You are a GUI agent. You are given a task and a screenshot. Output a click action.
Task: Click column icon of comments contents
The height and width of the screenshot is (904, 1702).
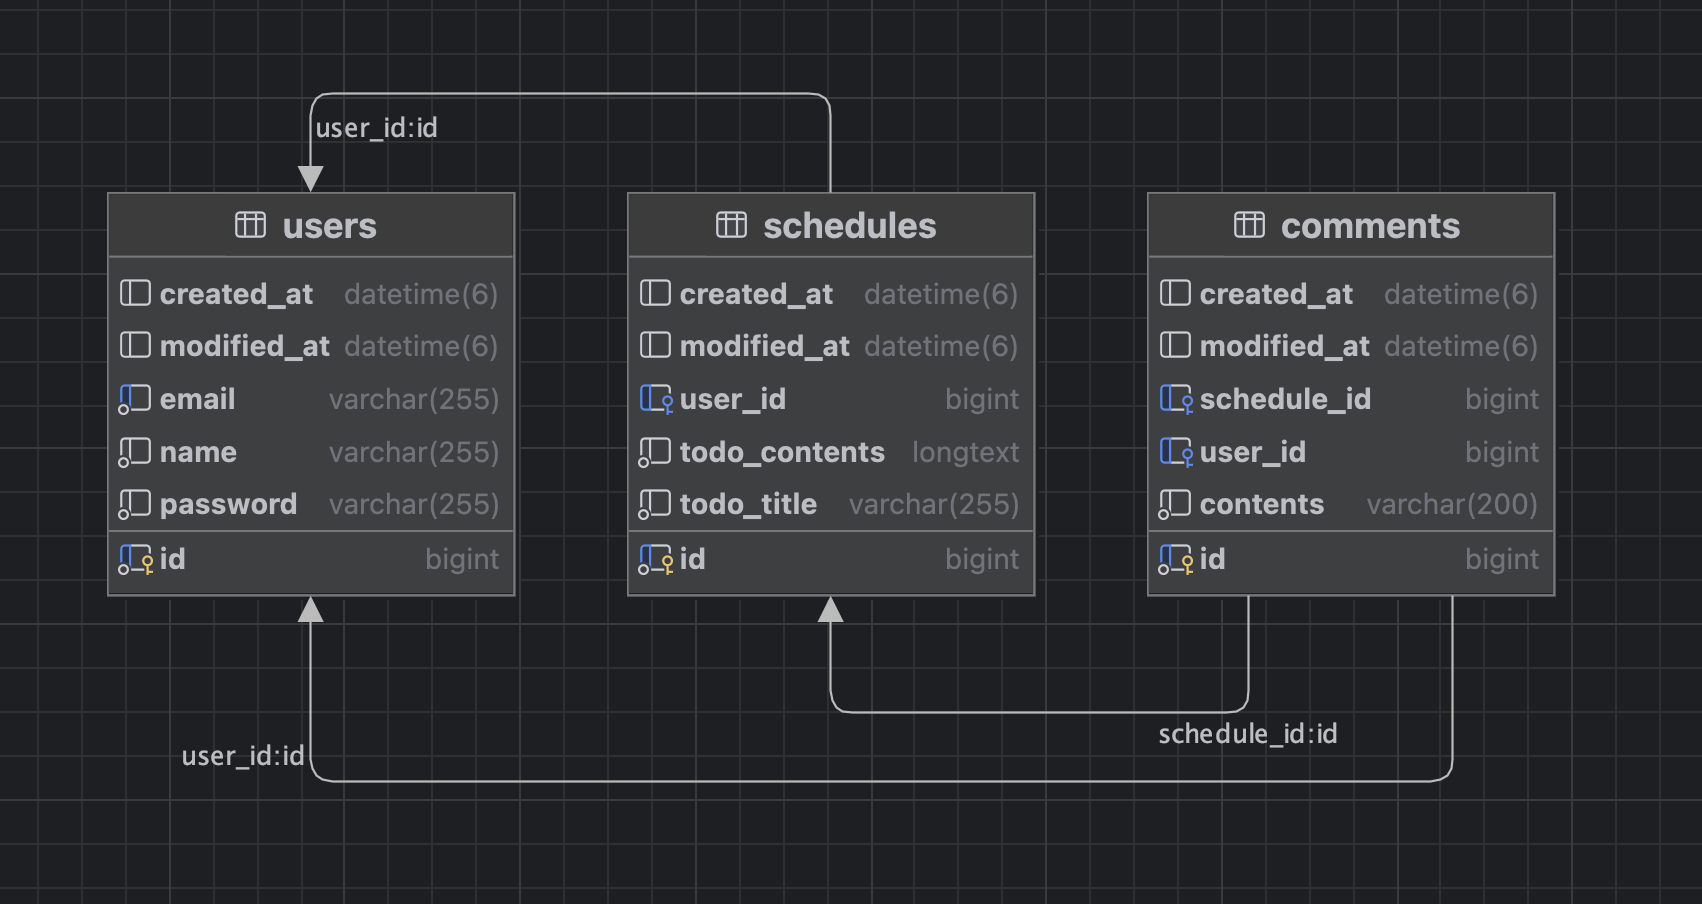click(1174, 504)
